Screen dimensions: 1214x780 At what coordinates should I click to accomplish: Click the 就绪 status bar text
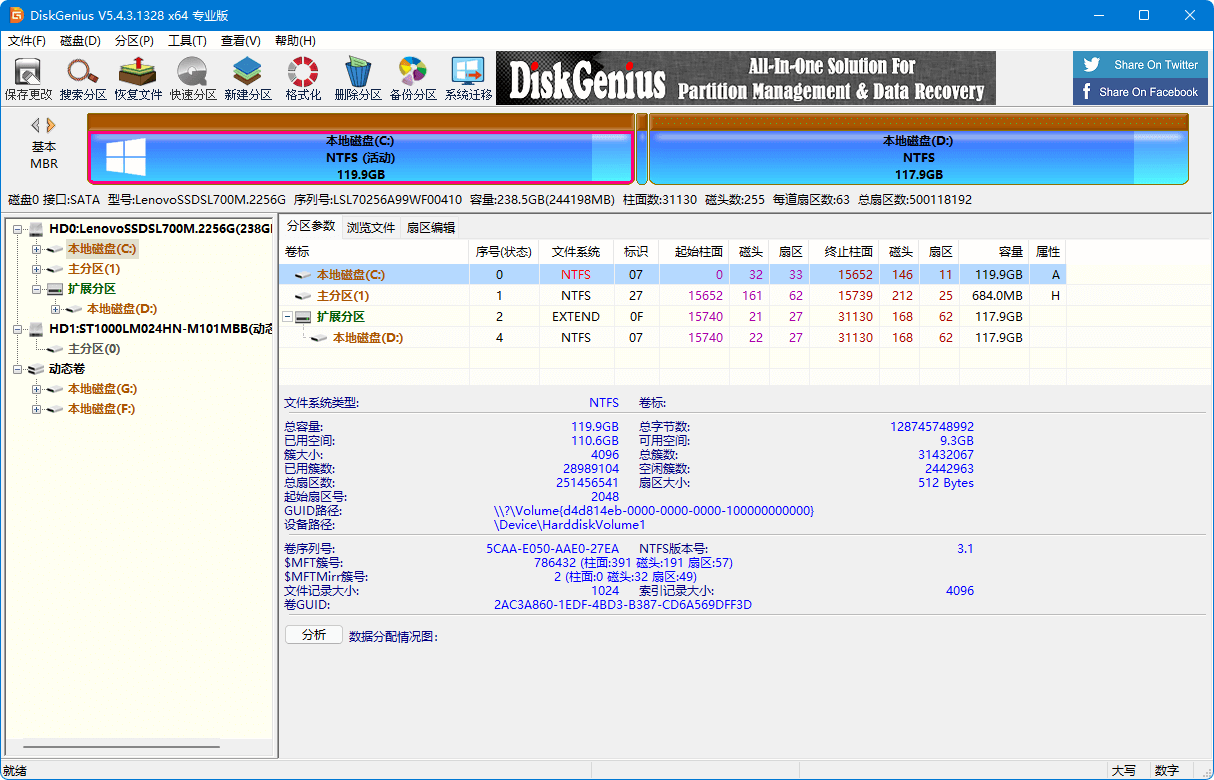point(15,771)
